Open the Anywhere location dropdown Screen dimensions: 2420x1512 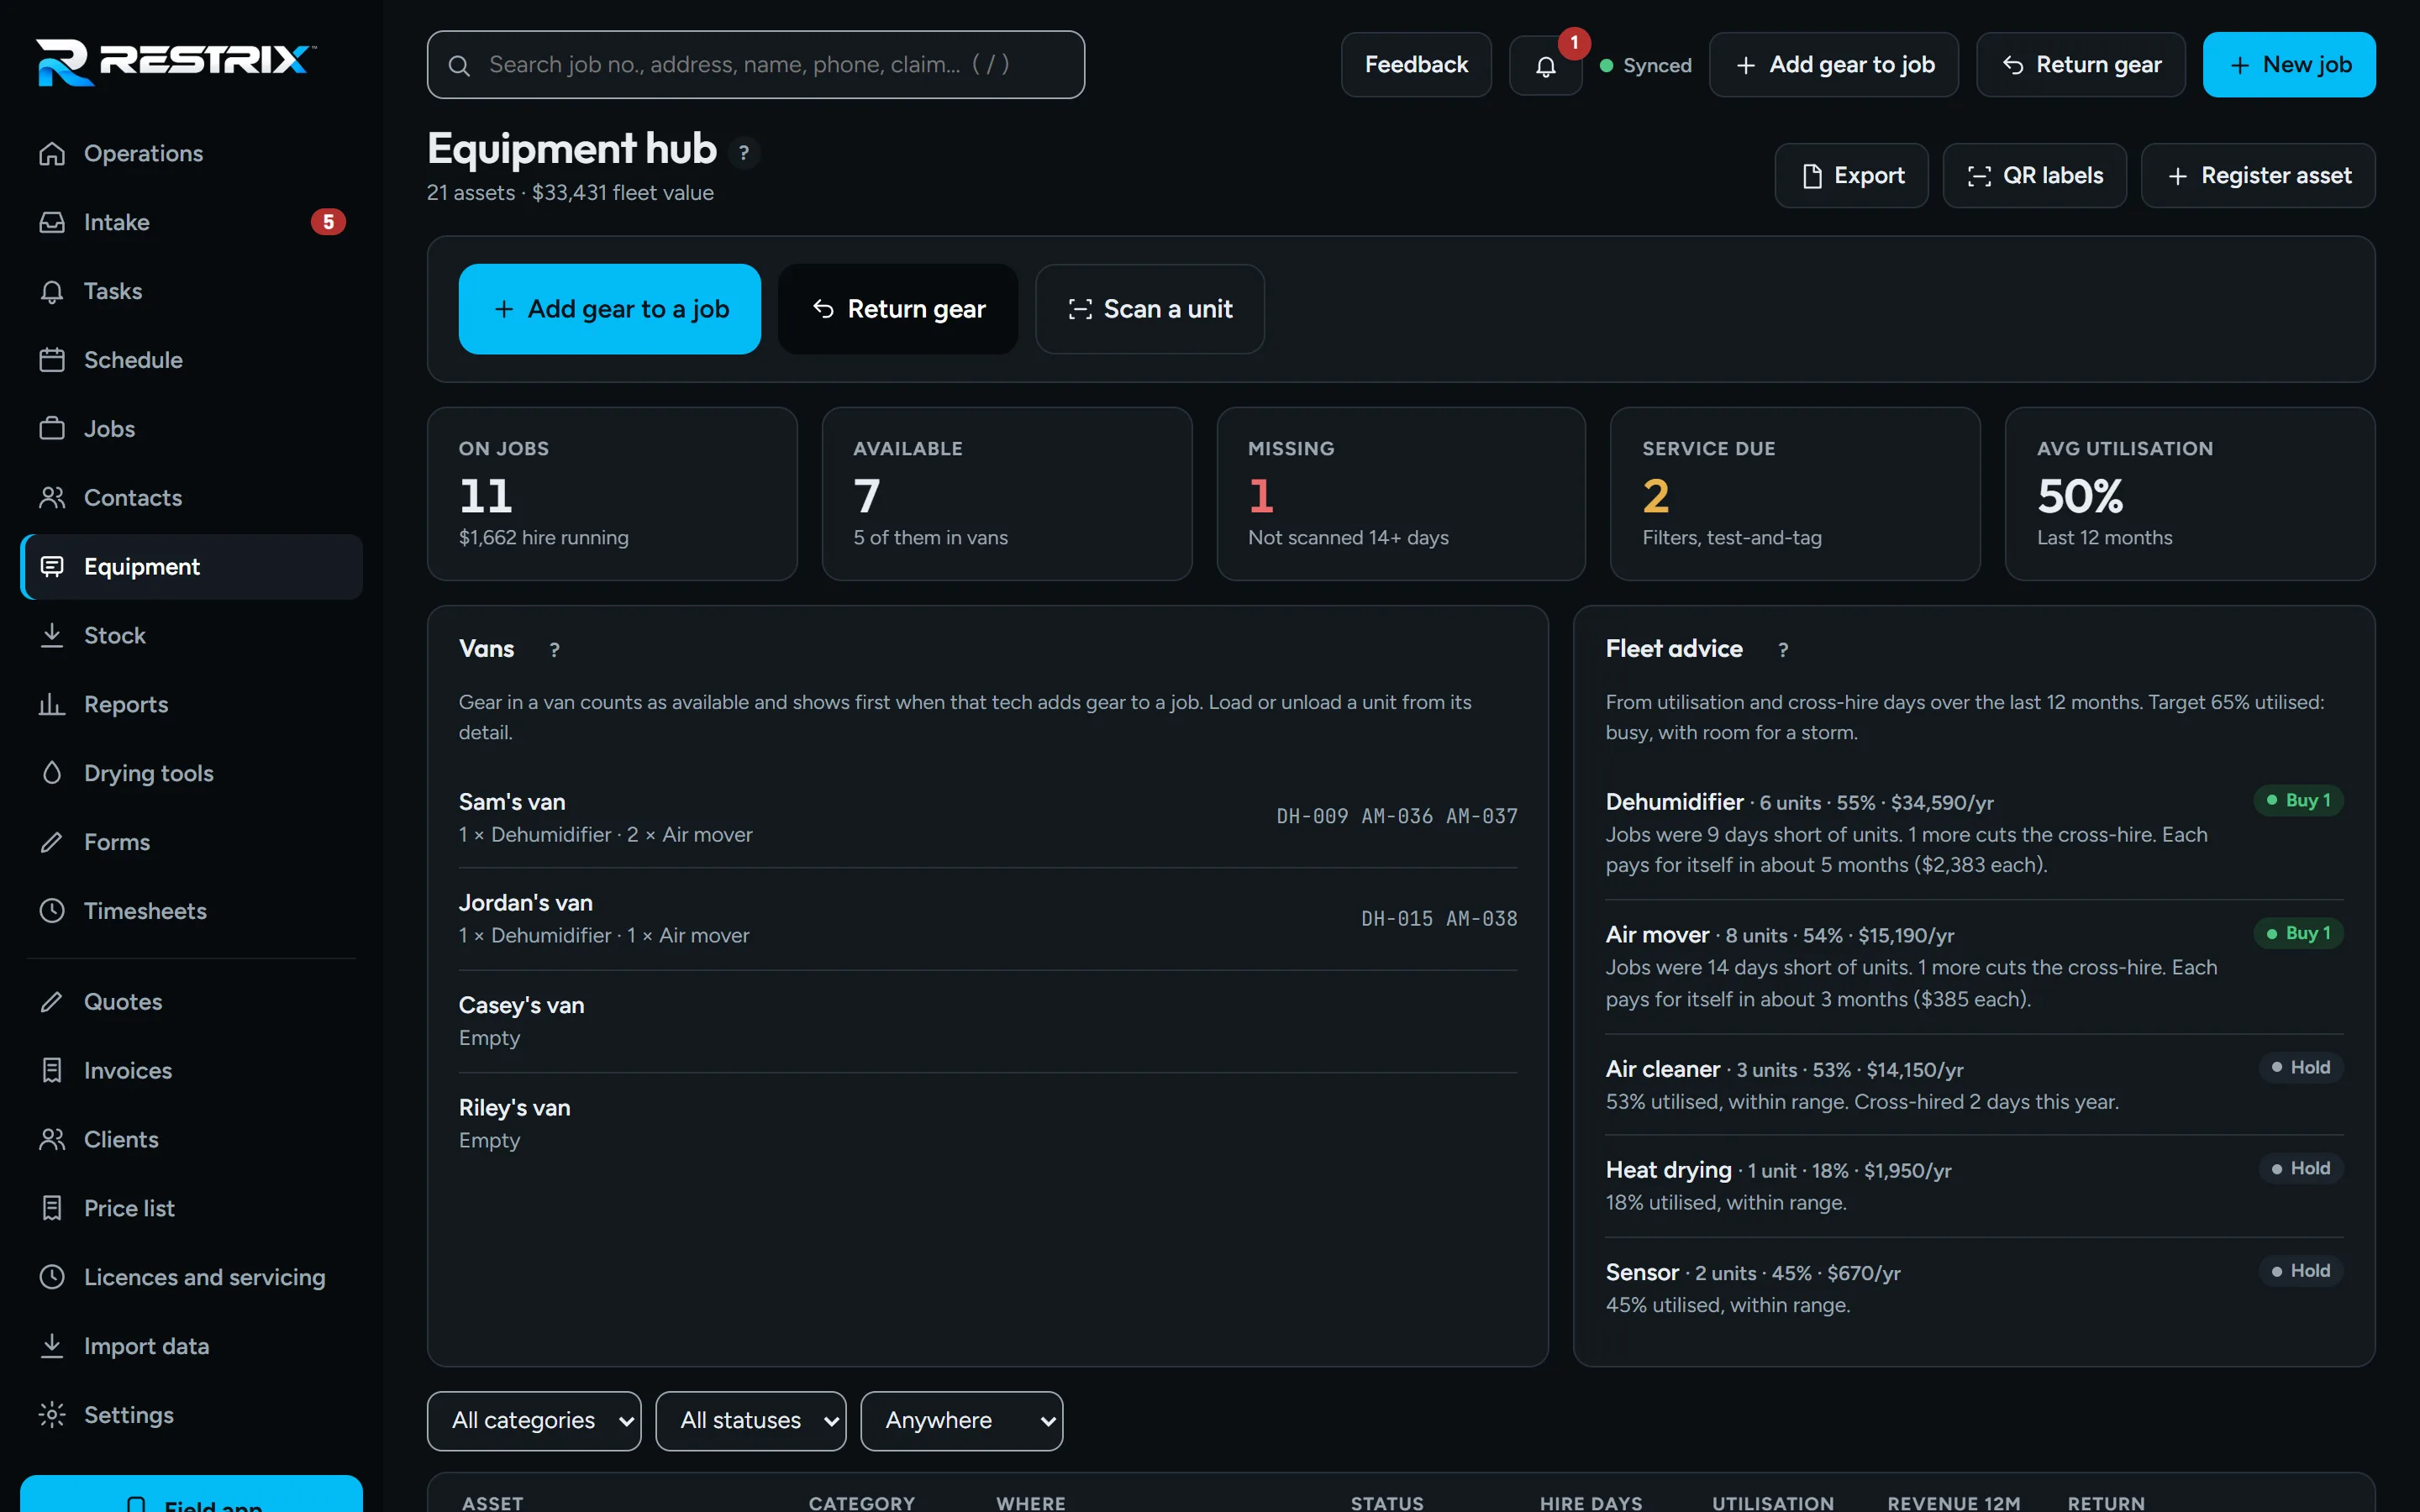pyautogui.click(x=962, y=1420)
